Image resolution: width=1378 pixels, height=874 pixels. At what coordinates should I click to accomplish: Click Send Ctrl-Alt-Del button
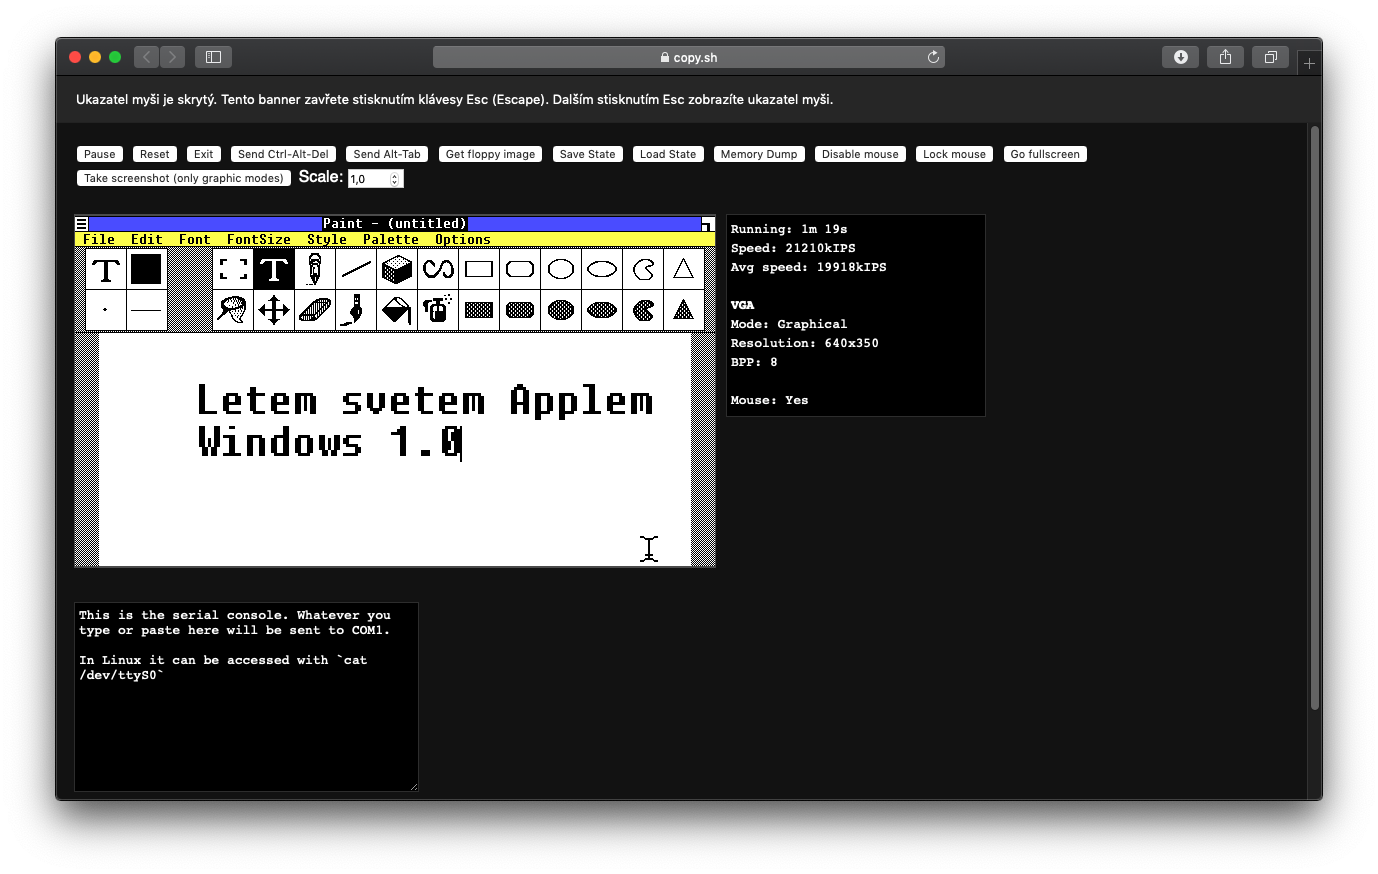(x=283, y=154)
